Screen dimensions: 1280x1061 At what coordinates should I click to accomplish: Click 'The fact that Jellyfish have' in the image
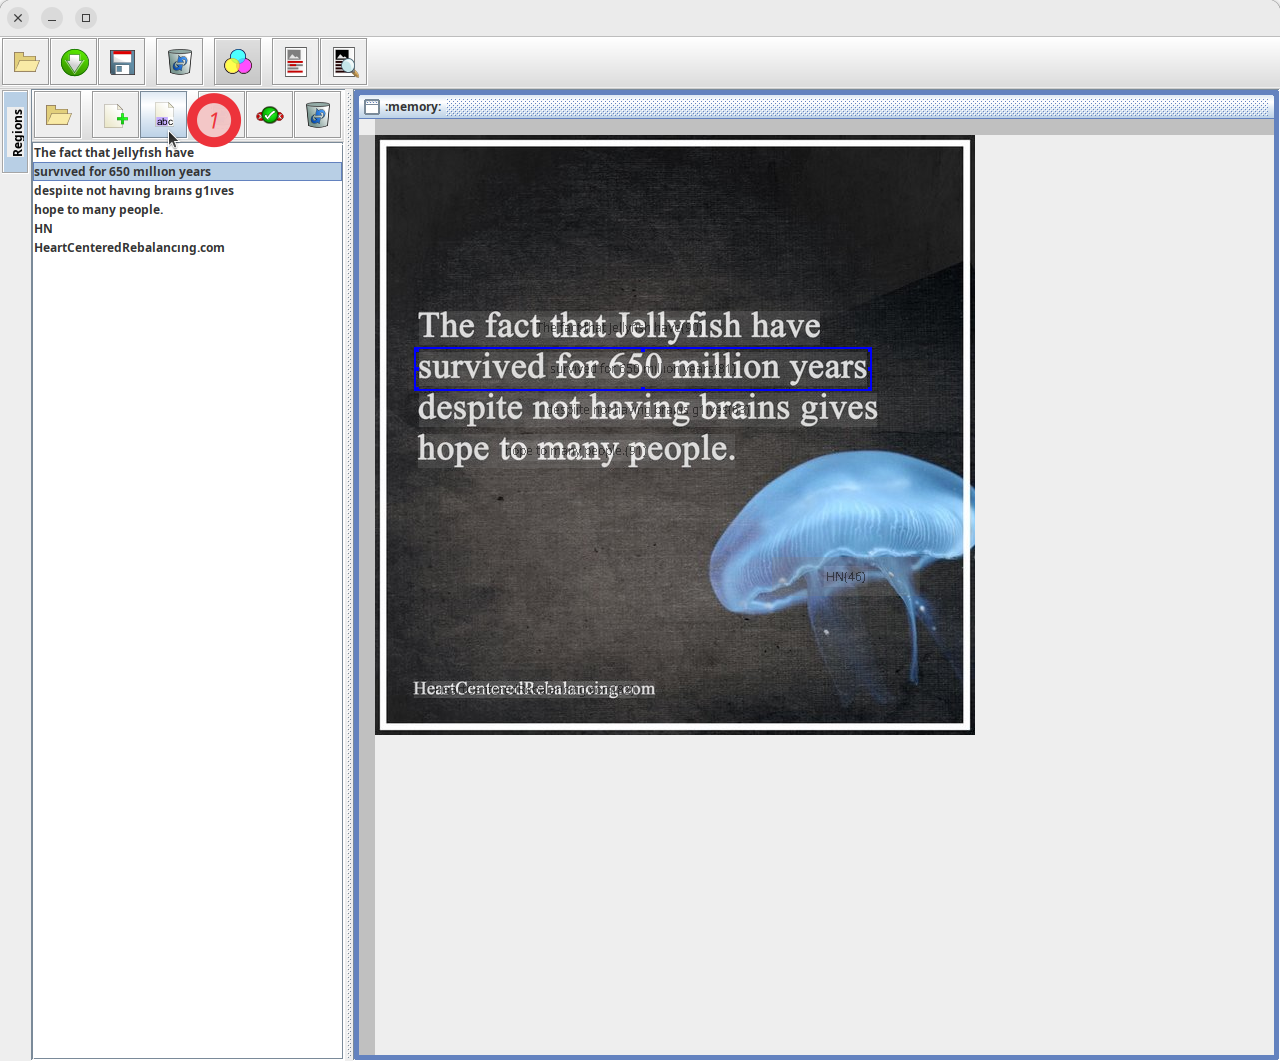tap(619, 326)
